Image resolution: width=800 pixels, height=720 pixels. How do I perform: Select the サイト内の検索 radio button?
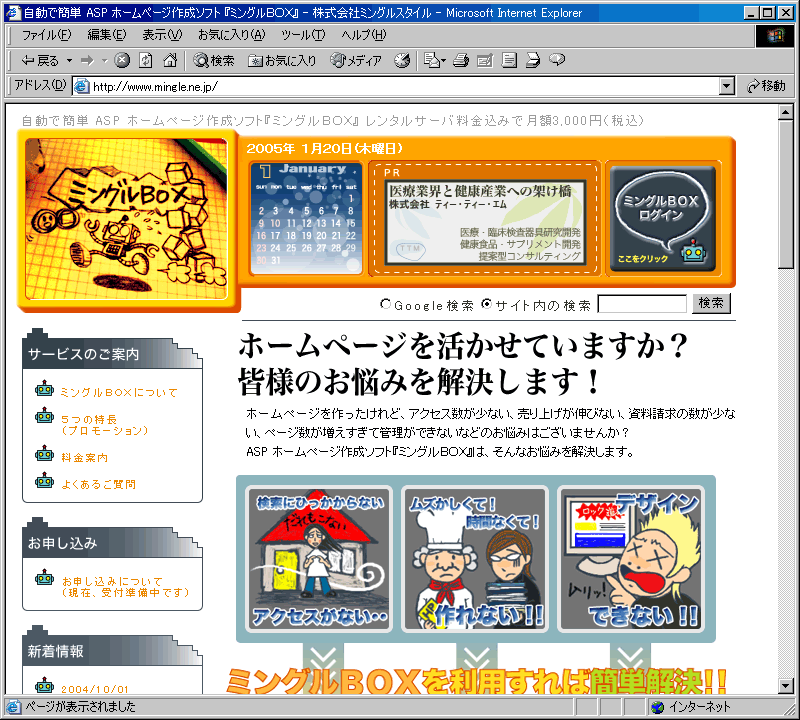[x=486, y=304]
